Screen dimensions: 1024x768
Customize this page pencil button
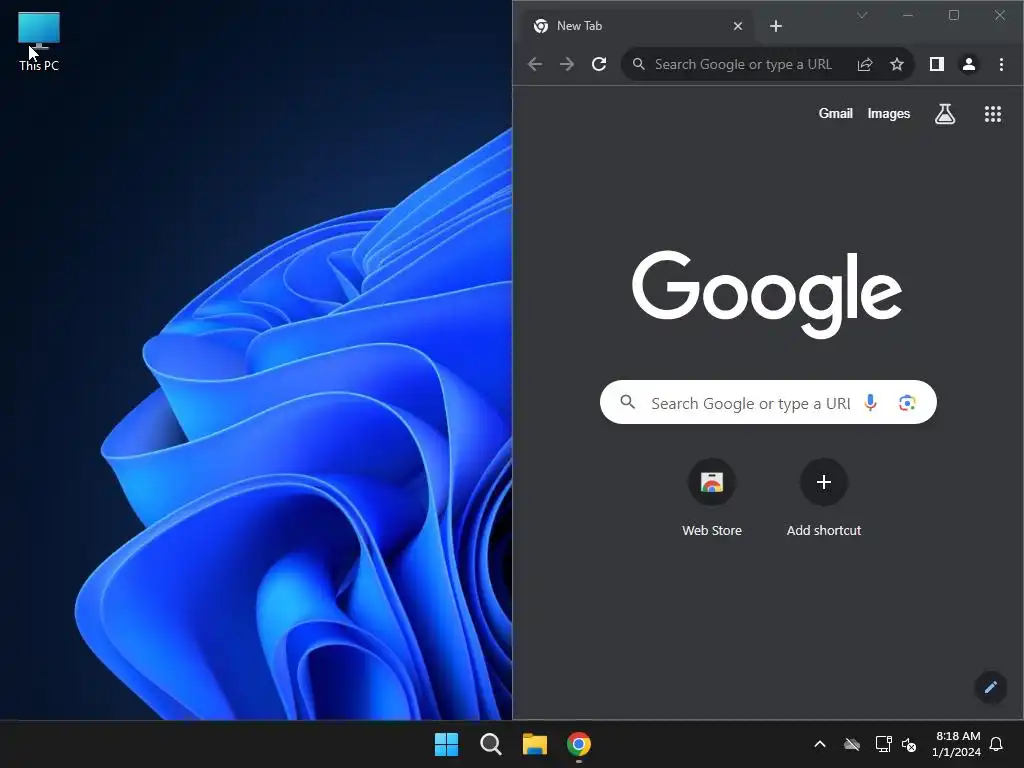pos(990,687)
